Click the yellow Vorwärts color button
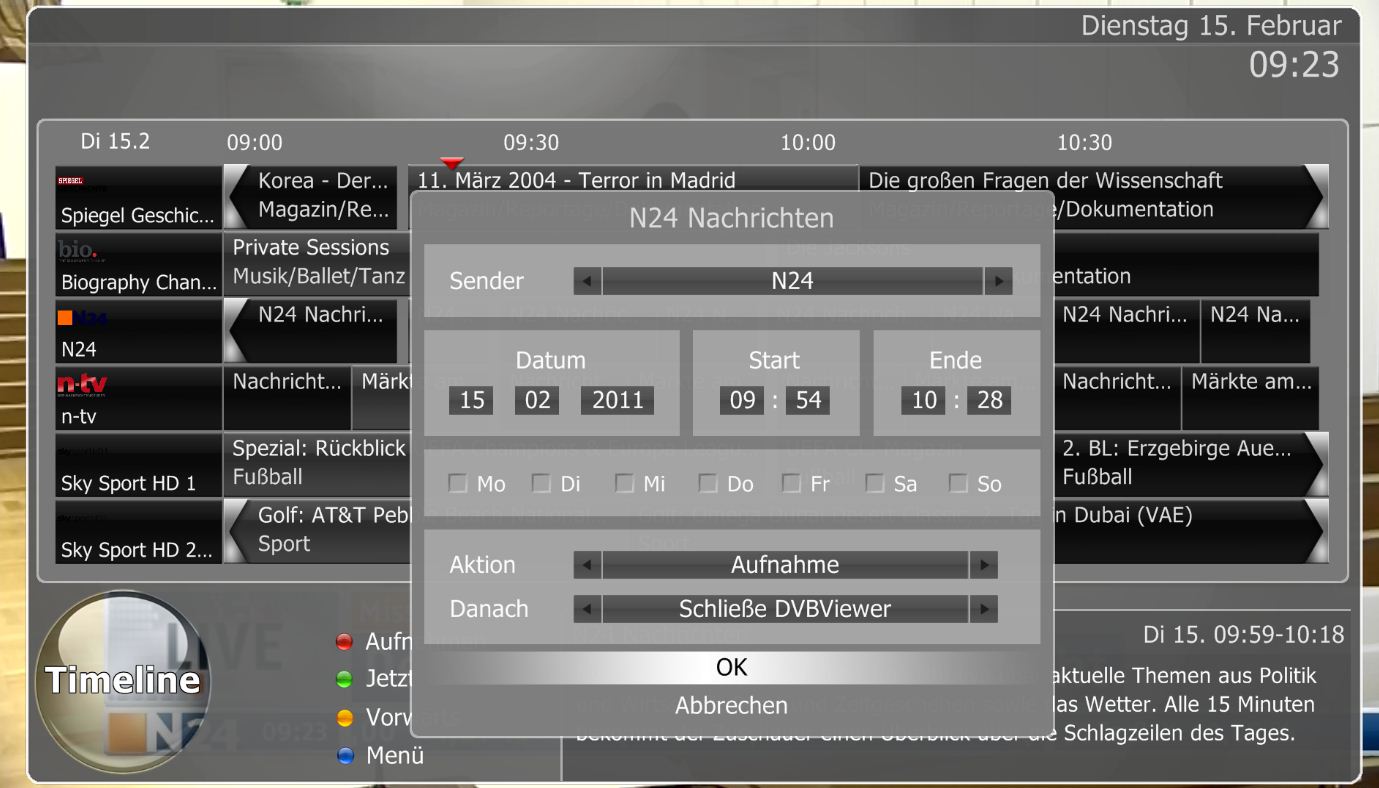 345,718
